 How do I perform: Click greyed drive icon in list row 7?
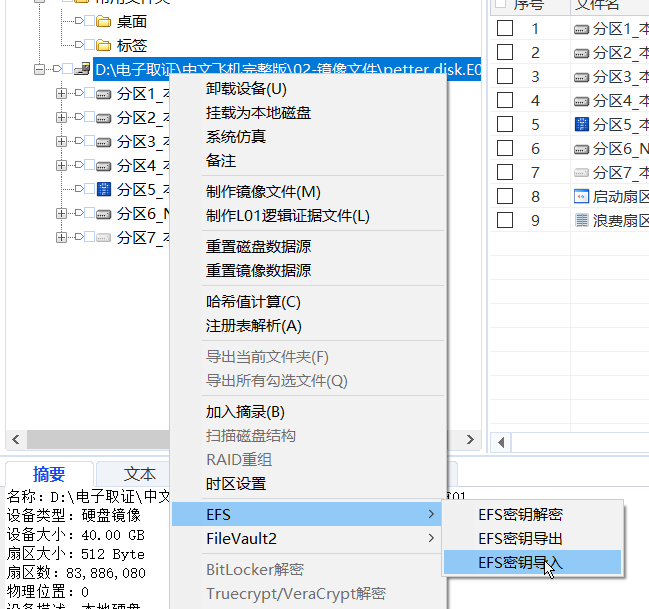[x=582, y=172]
